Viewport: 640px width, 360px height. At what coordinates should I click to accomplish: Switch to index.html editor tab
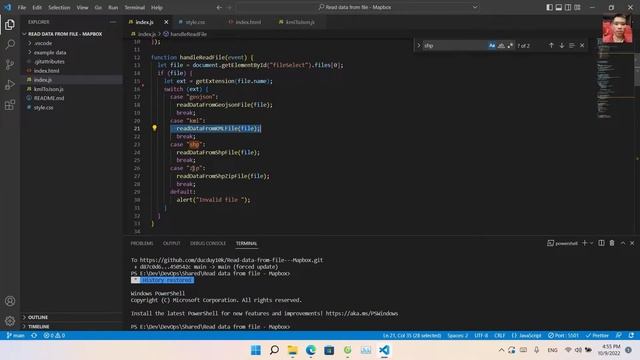(248, 22)
